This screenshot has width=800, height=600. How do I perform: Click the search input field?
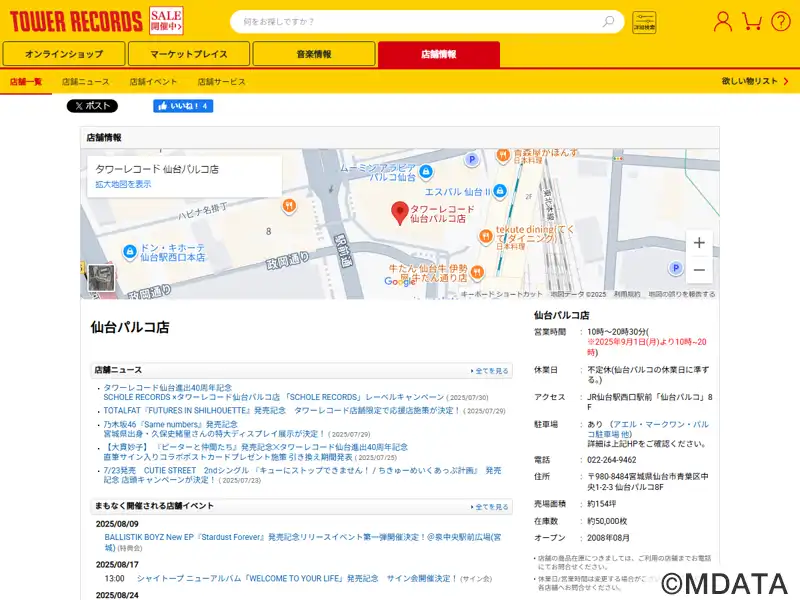click(x=418, y=22)
